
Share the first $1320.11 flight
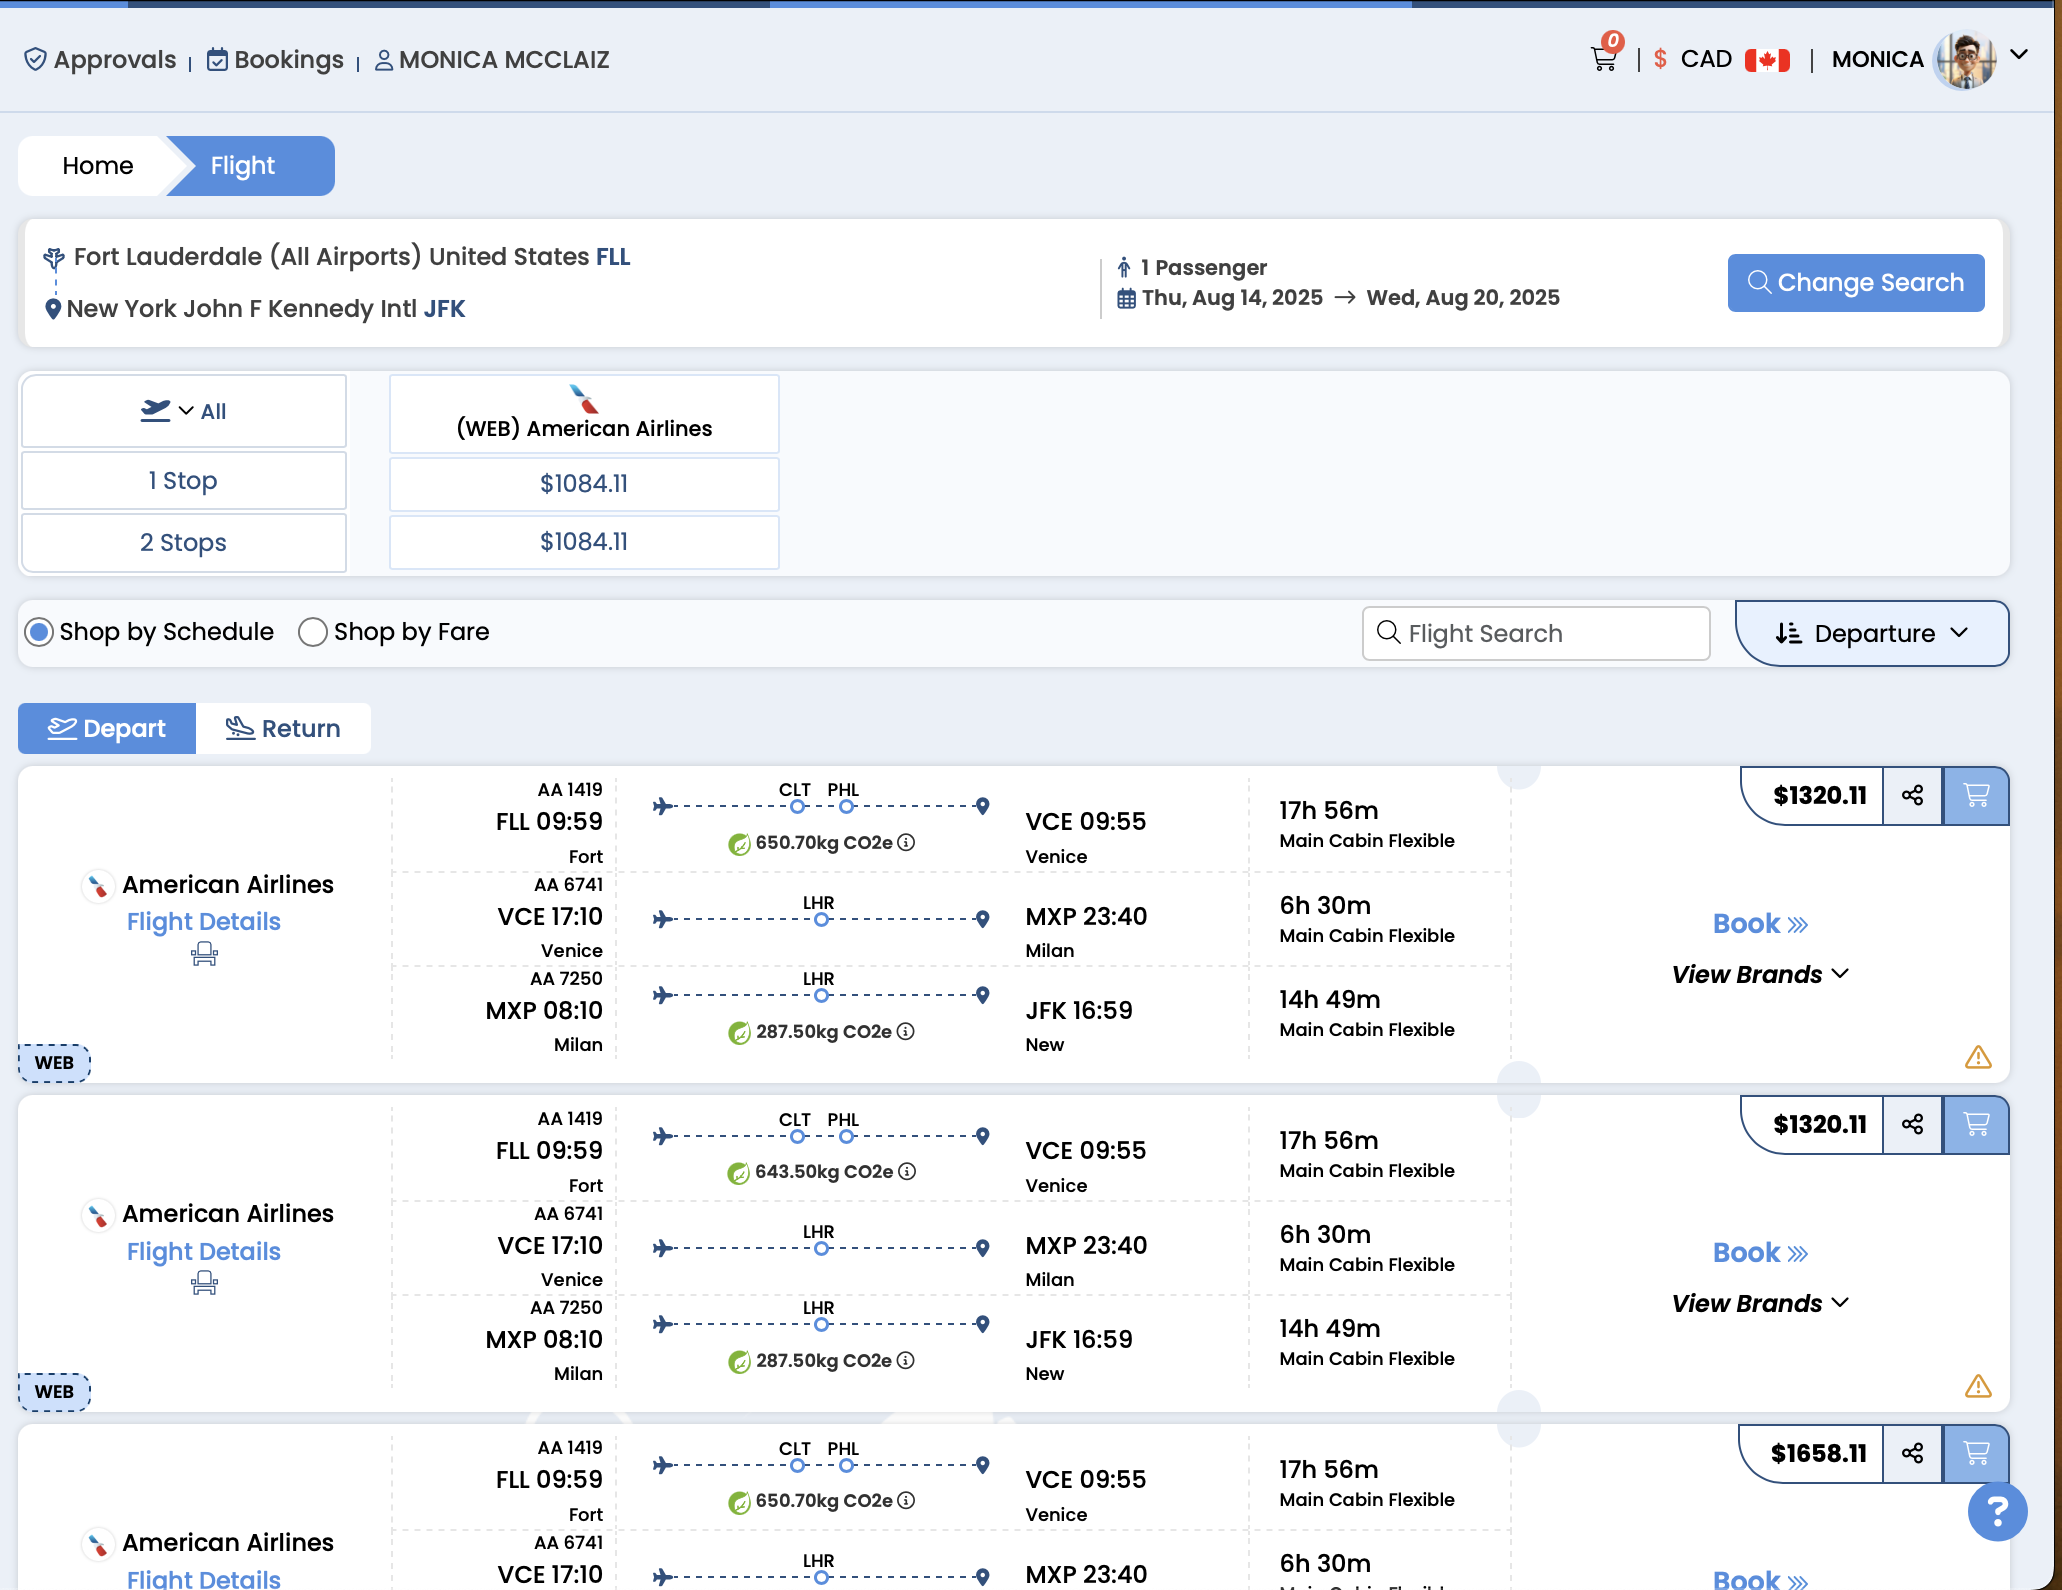[1912, 796]
